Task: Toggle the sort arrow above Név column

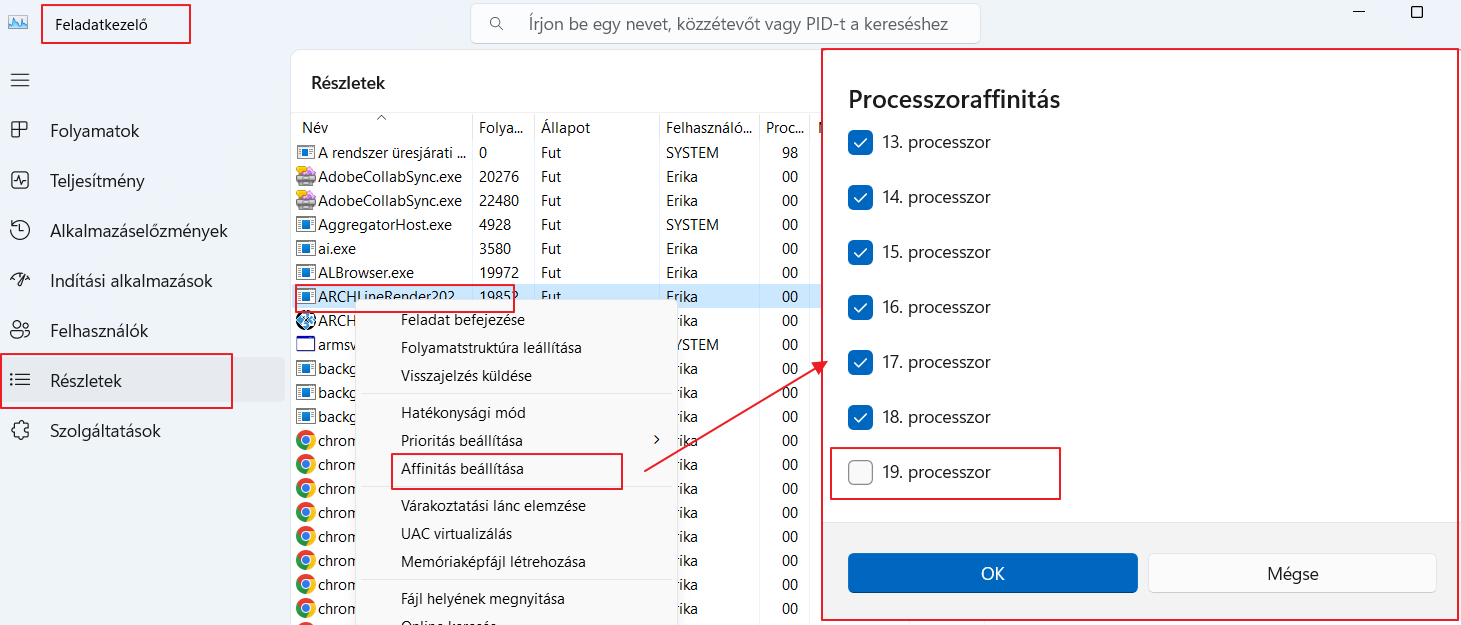Action: [381, 117]
